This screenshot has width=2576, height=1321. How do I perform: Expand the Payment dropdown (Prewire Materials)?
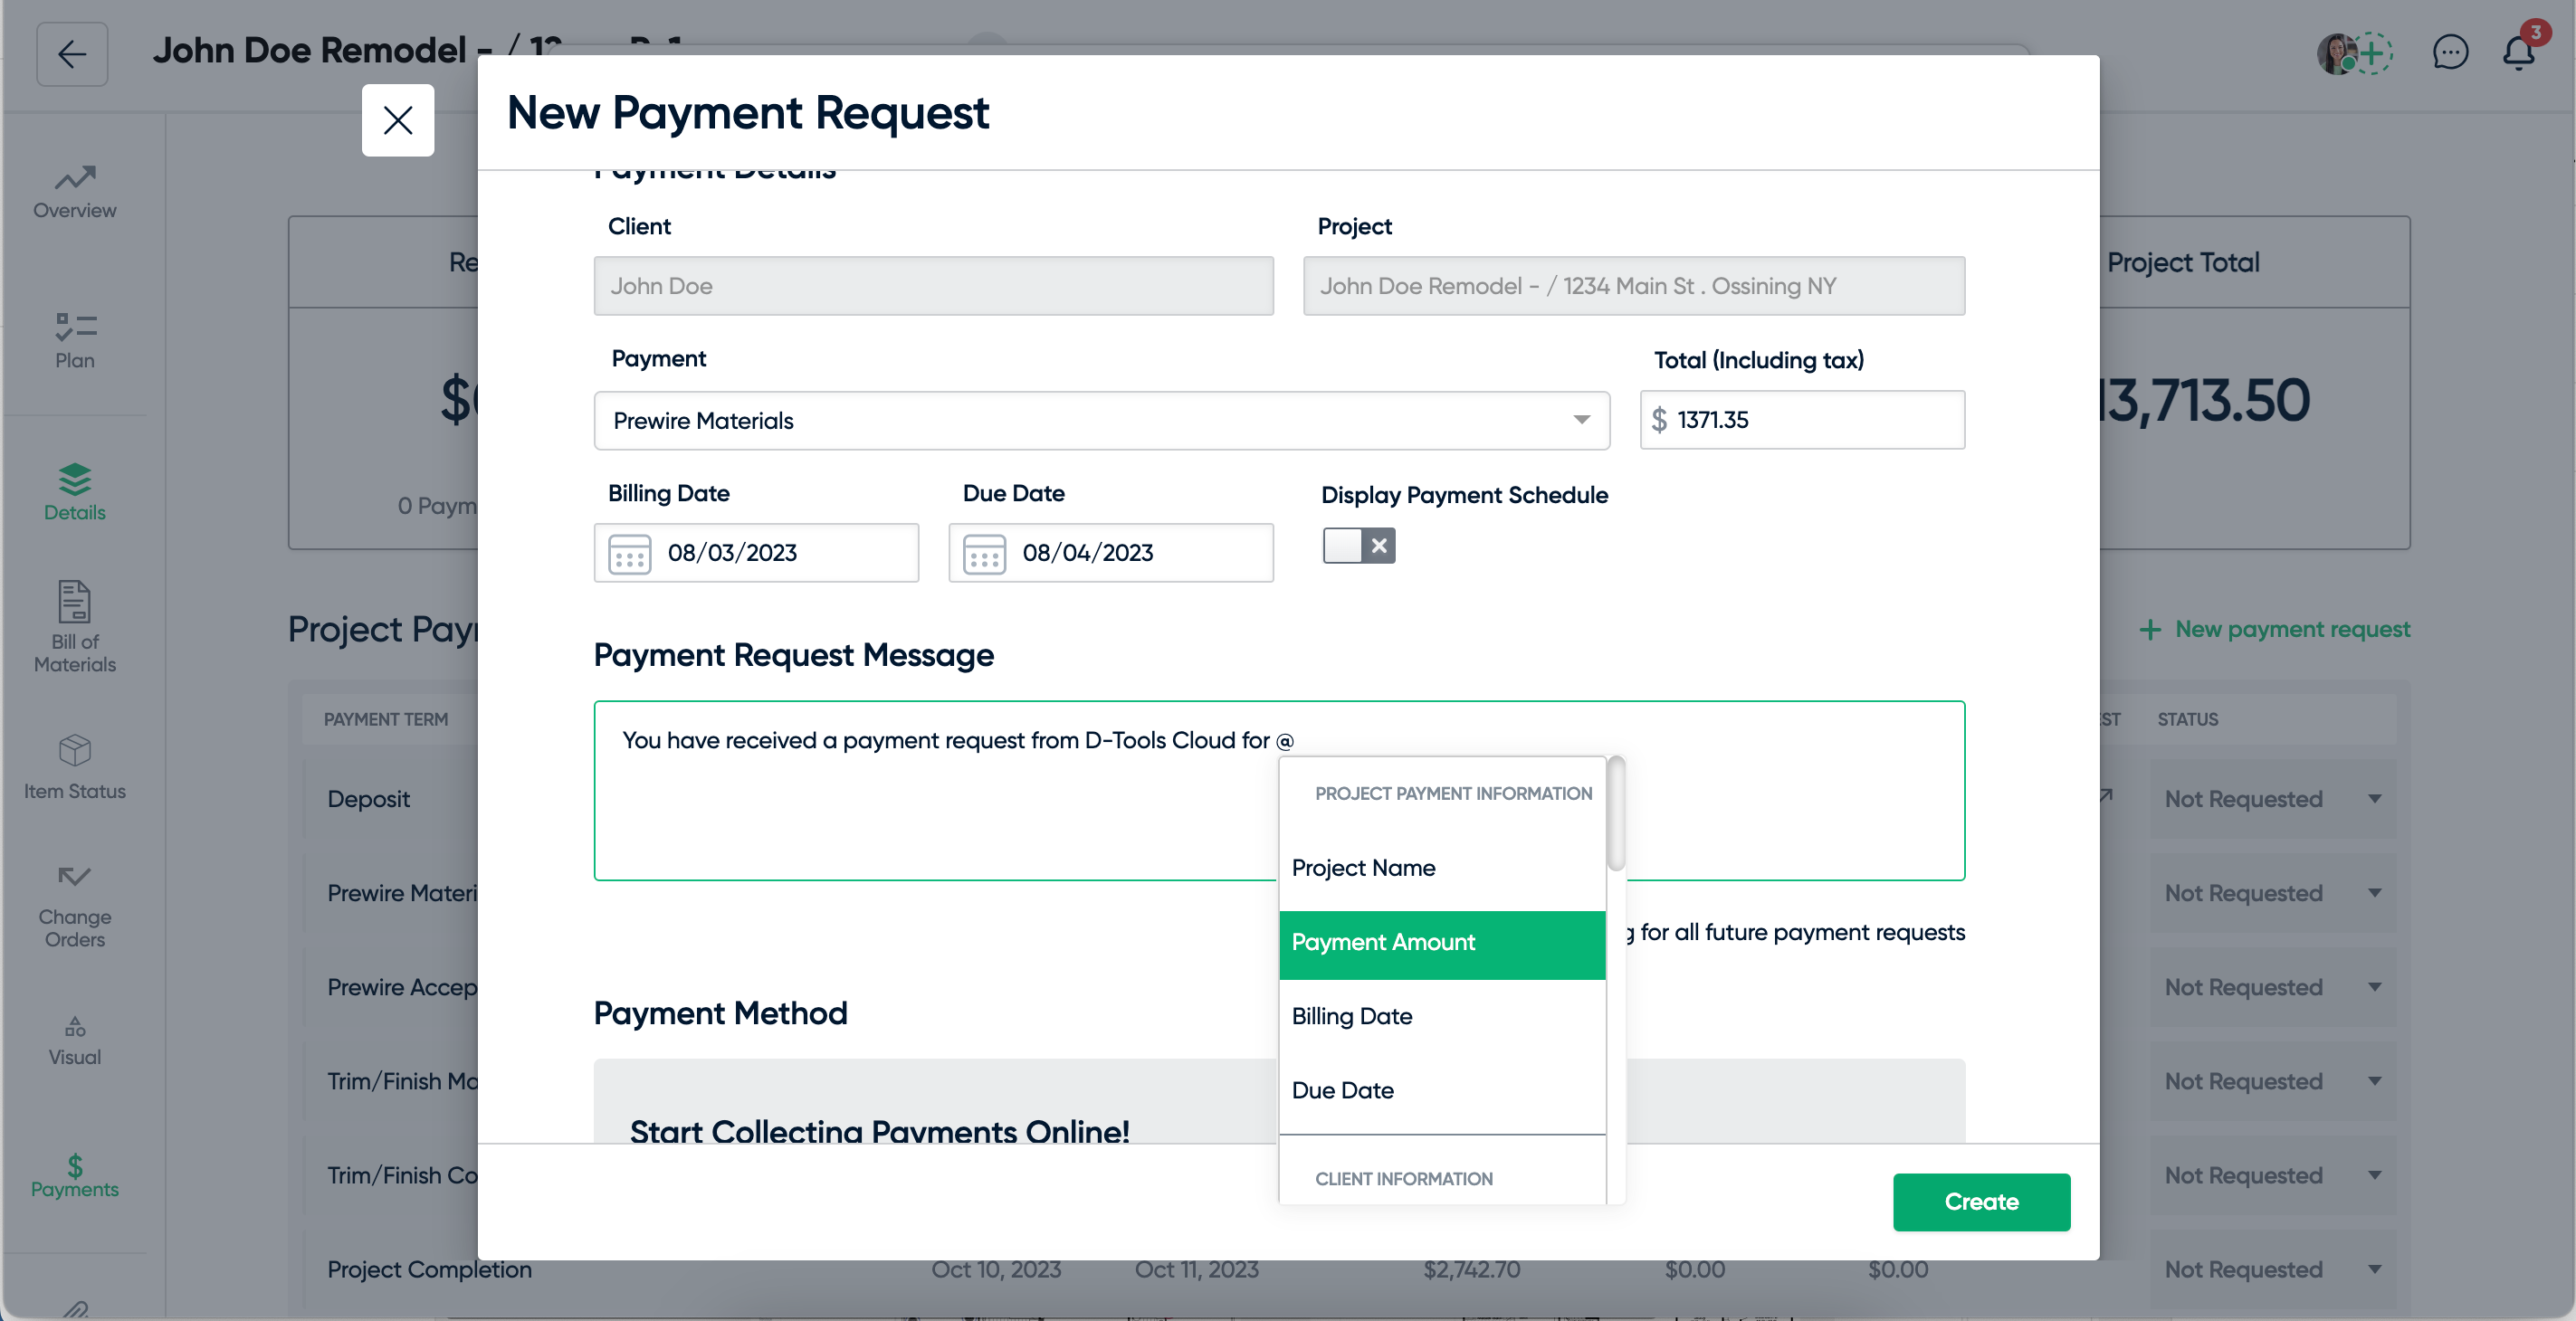(x=1102, y=421)
